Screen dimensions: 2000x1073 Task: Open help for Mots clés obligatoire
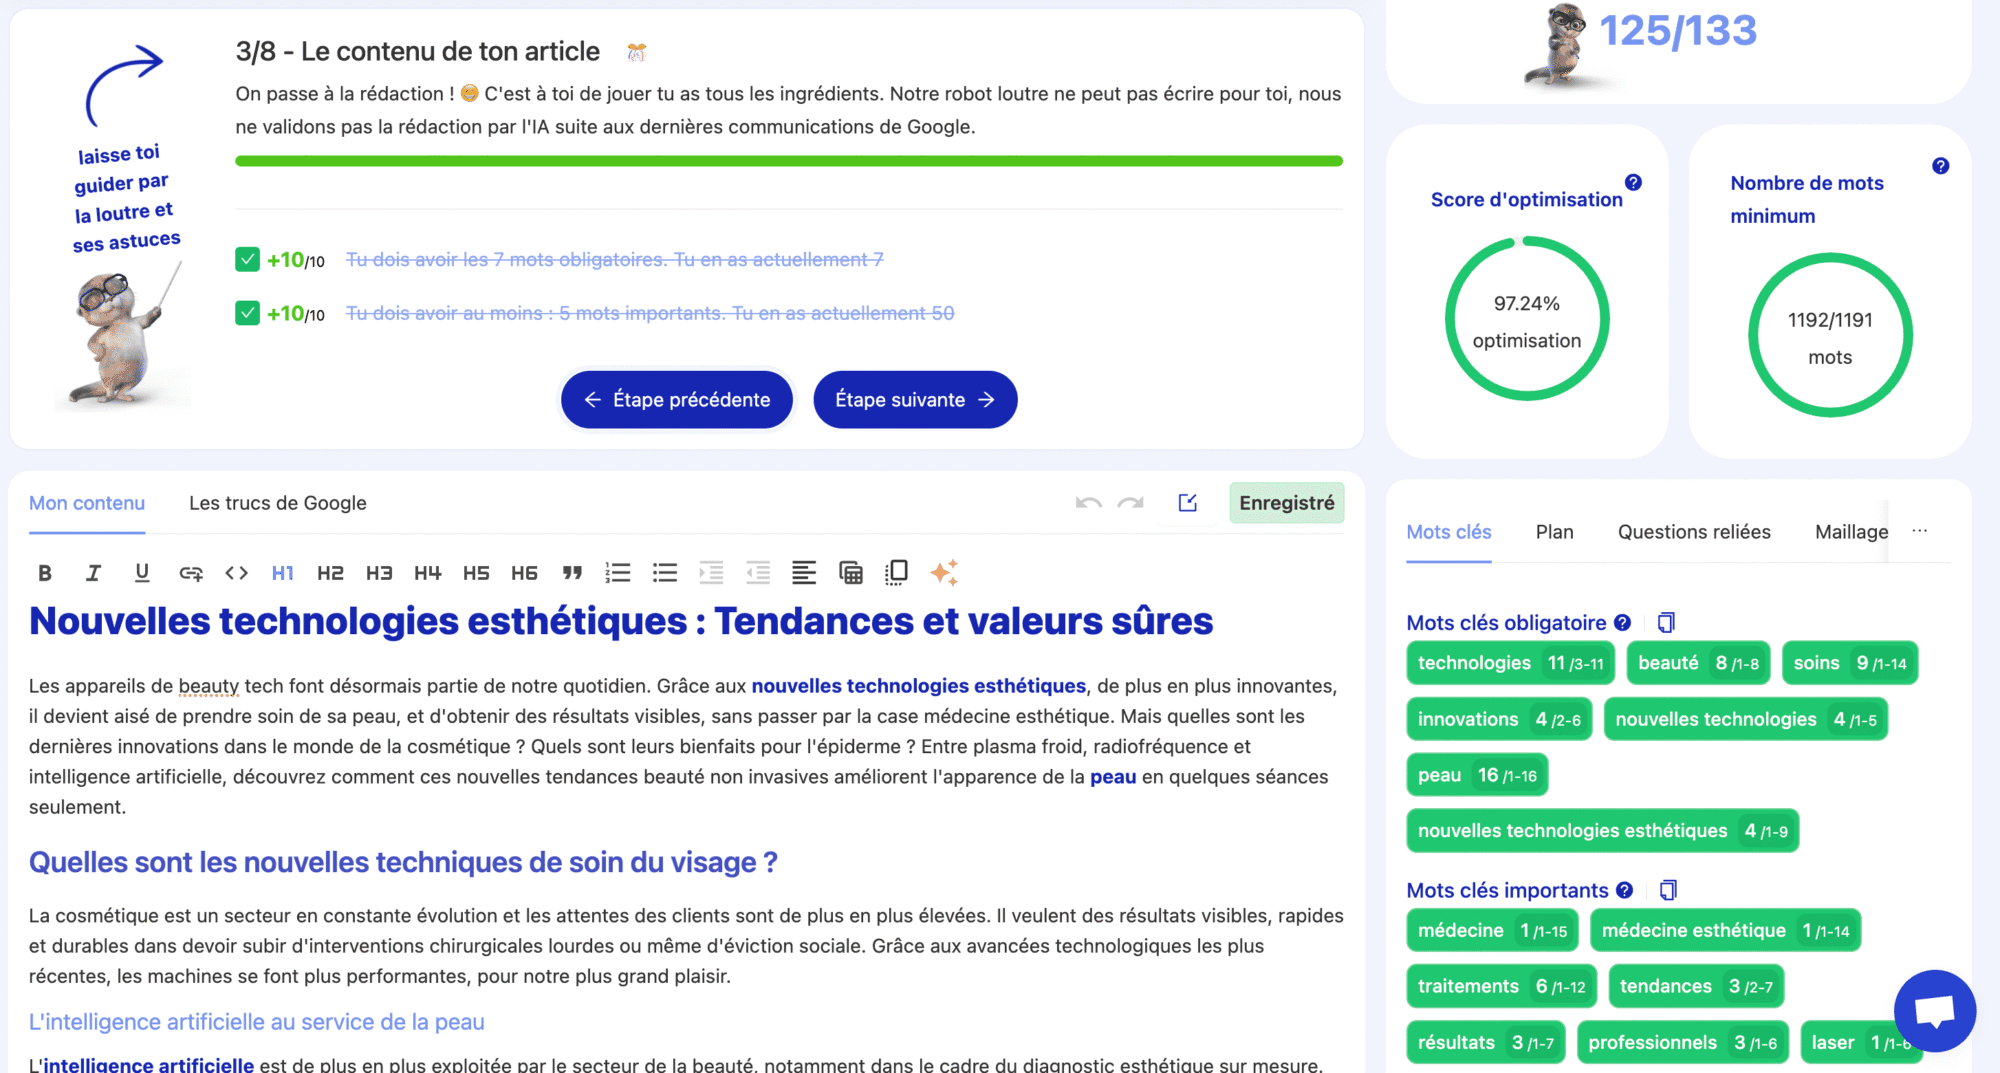tap(1623, 623)
